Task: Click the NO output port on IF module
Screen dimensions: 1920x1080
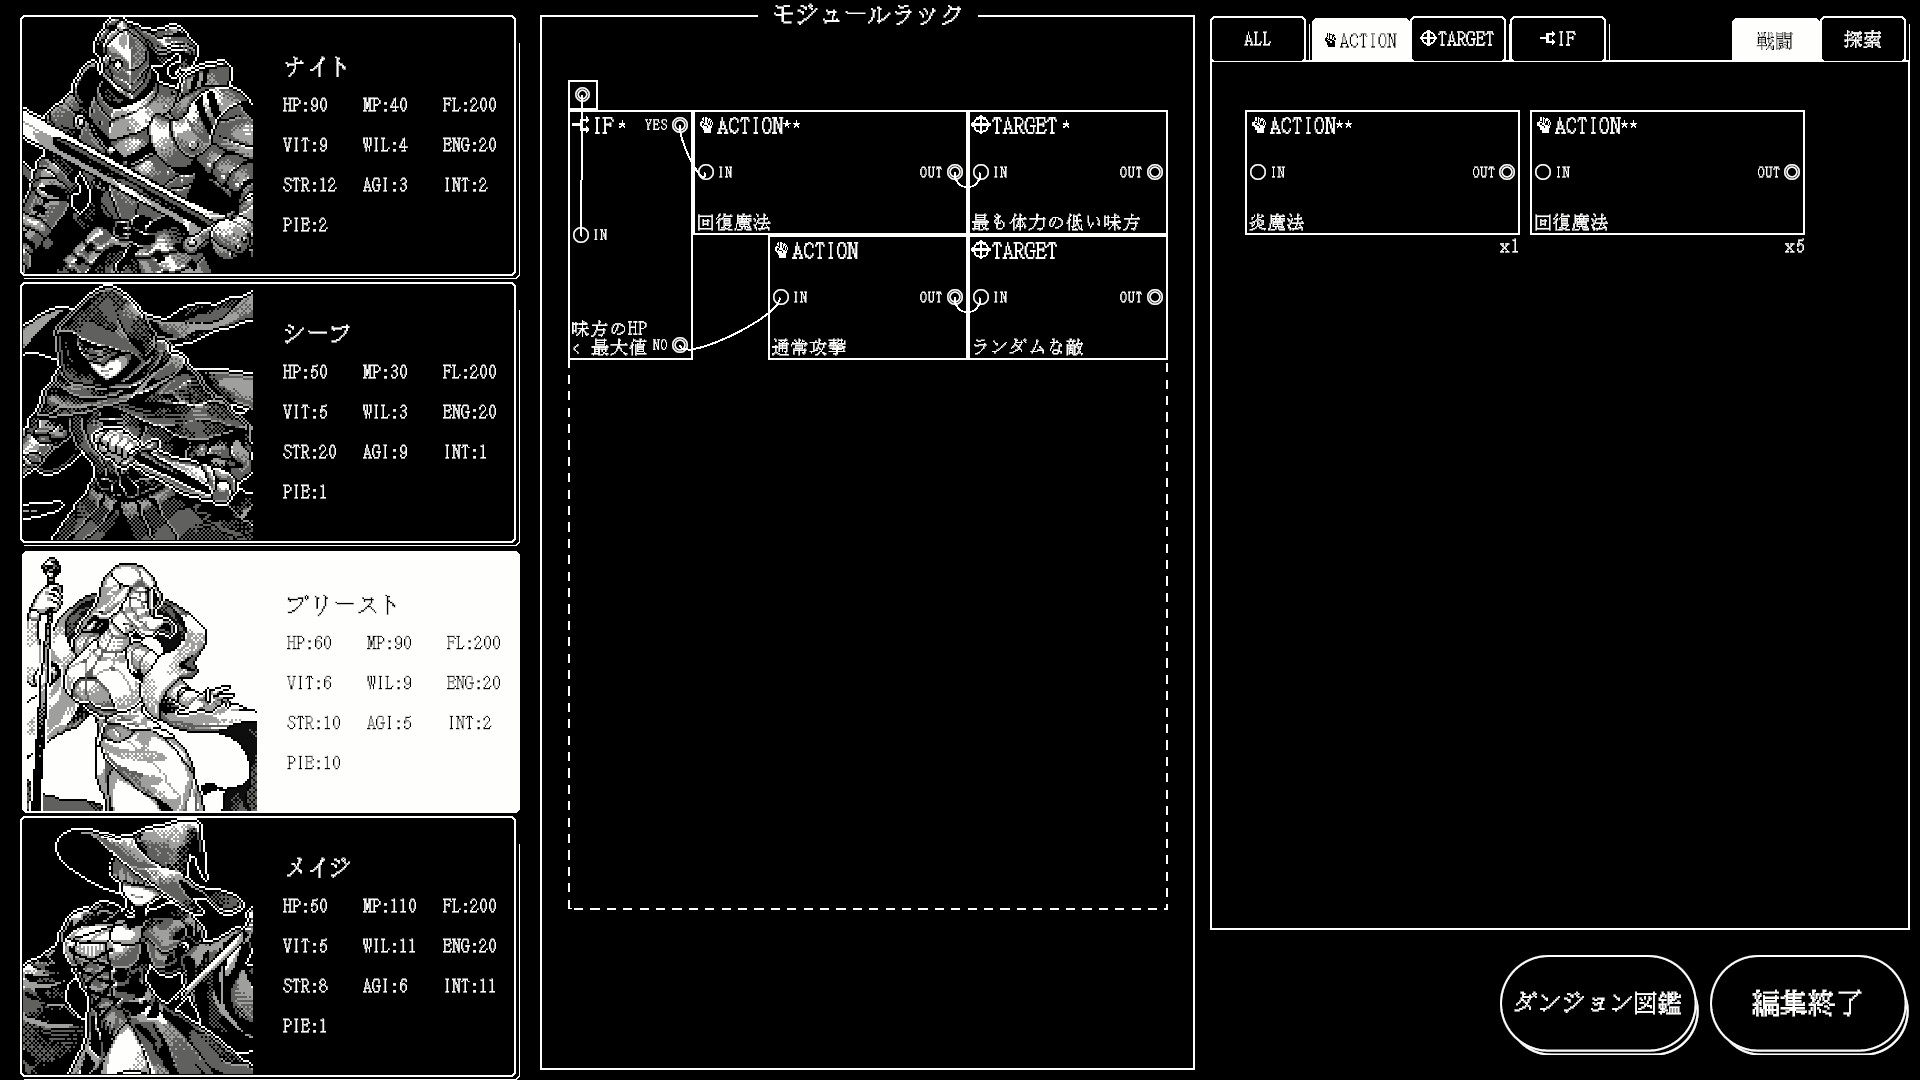Action: pos(680,346)
